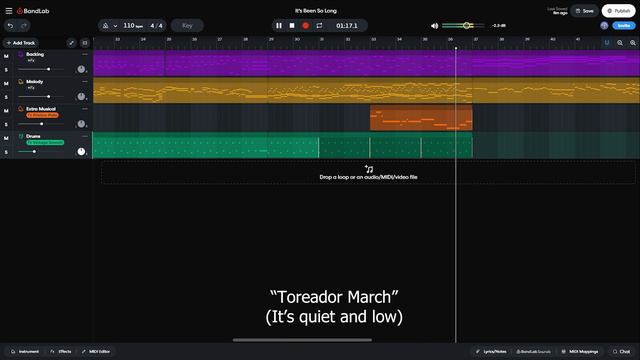640x360 pixels.
Task: Click the Melody track pan knob
Action: pyautogui.click(x=81, y=97)
